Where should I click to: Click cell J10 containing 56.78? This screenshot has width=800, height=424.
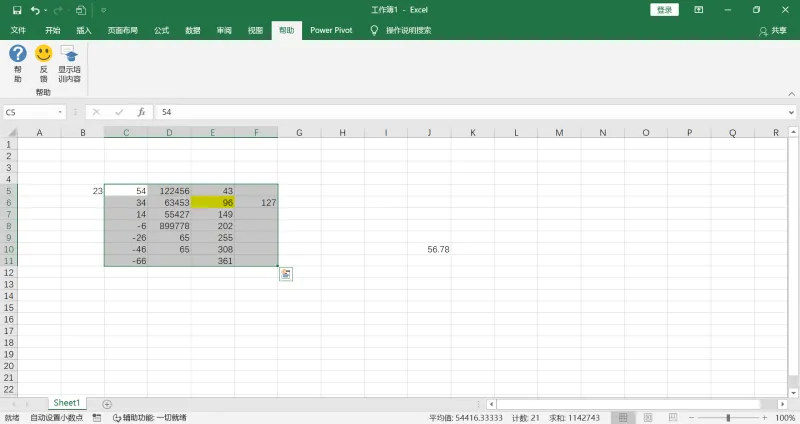429,250
